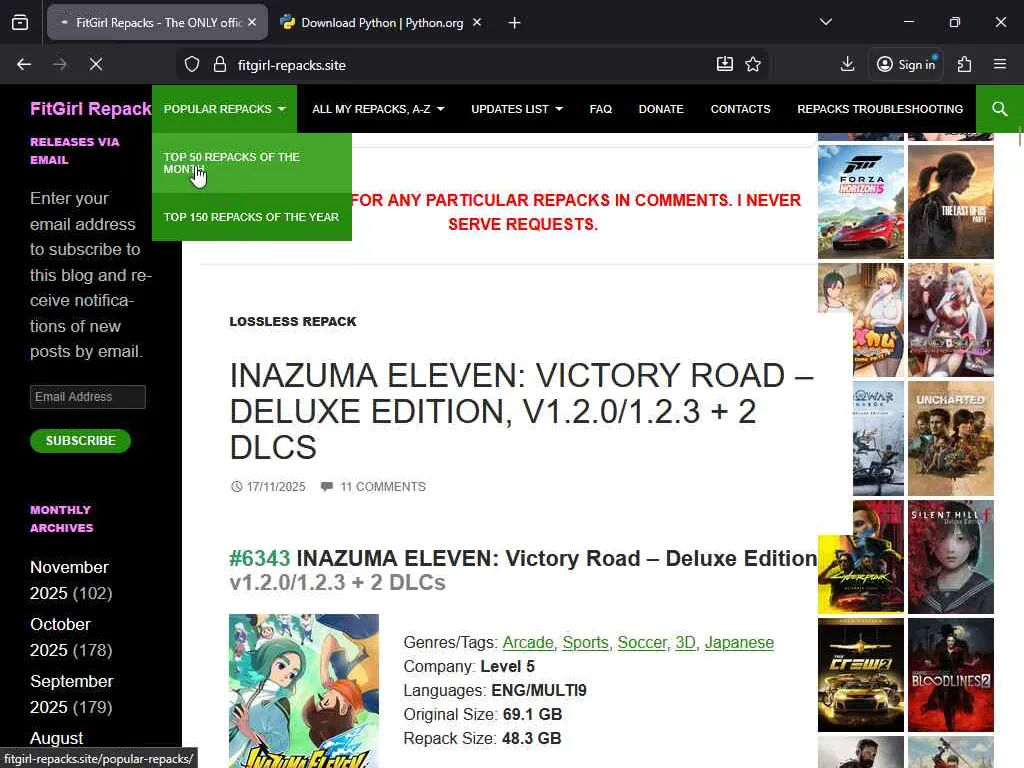This screenshot has height=768, width=1024.
Task: Click the 3D genre tag
Action: point(685,643)
